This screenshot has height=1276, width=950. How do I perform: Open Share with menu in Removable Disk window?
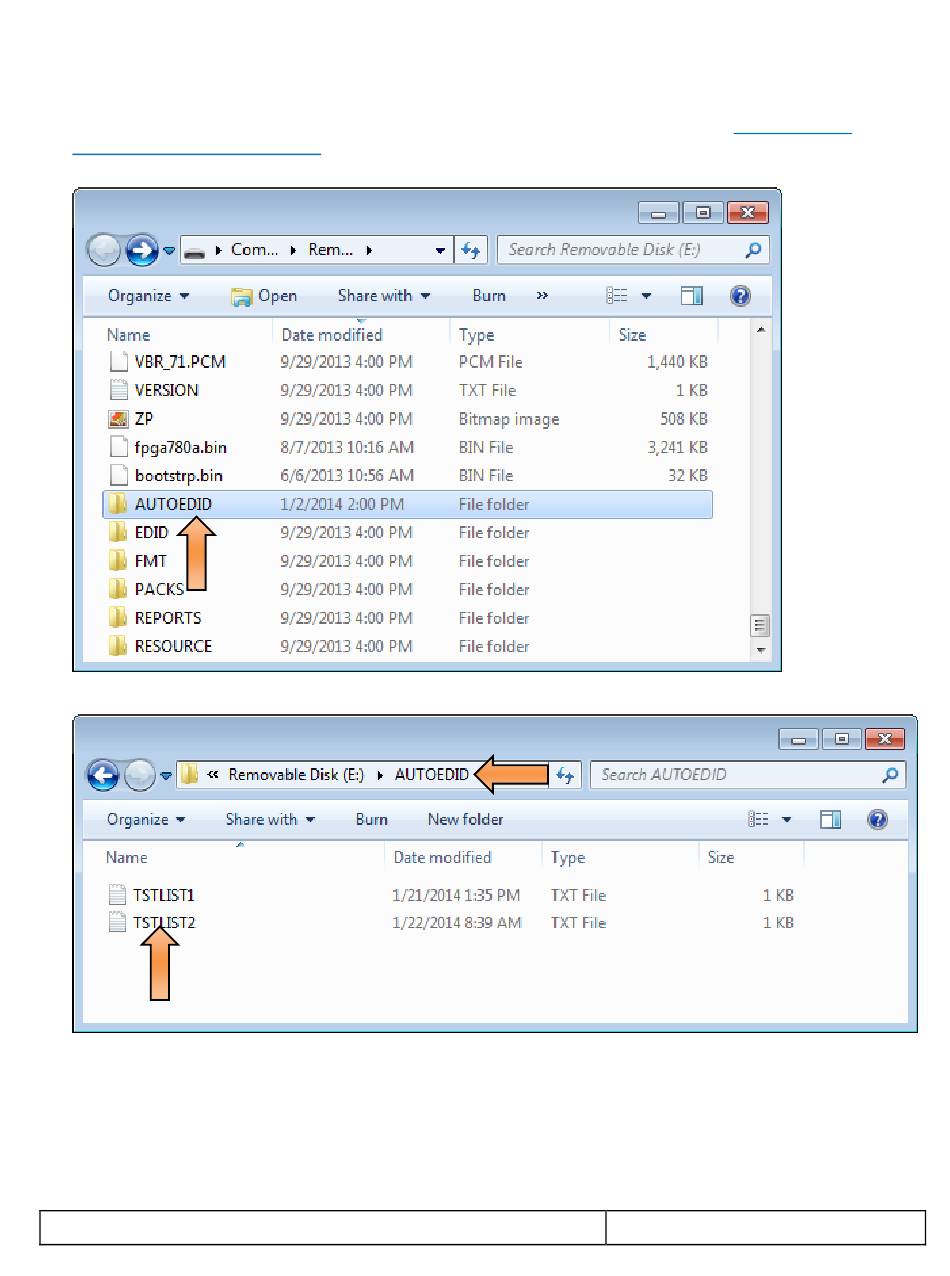[x=384, y=296]
